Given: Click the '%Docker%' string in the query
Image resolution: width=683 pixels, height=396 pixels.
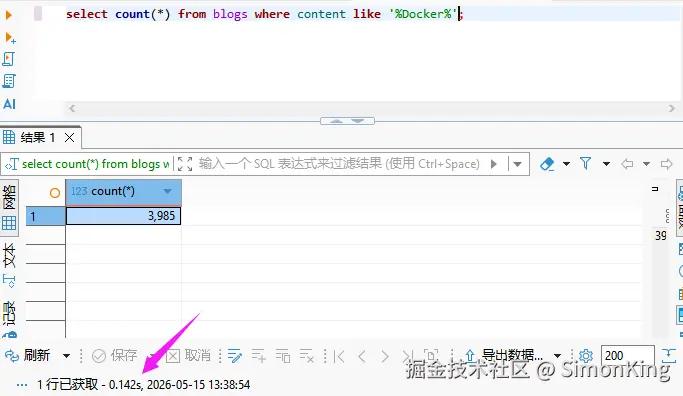Looking at the screenshot, I should (x=423, y=14).
